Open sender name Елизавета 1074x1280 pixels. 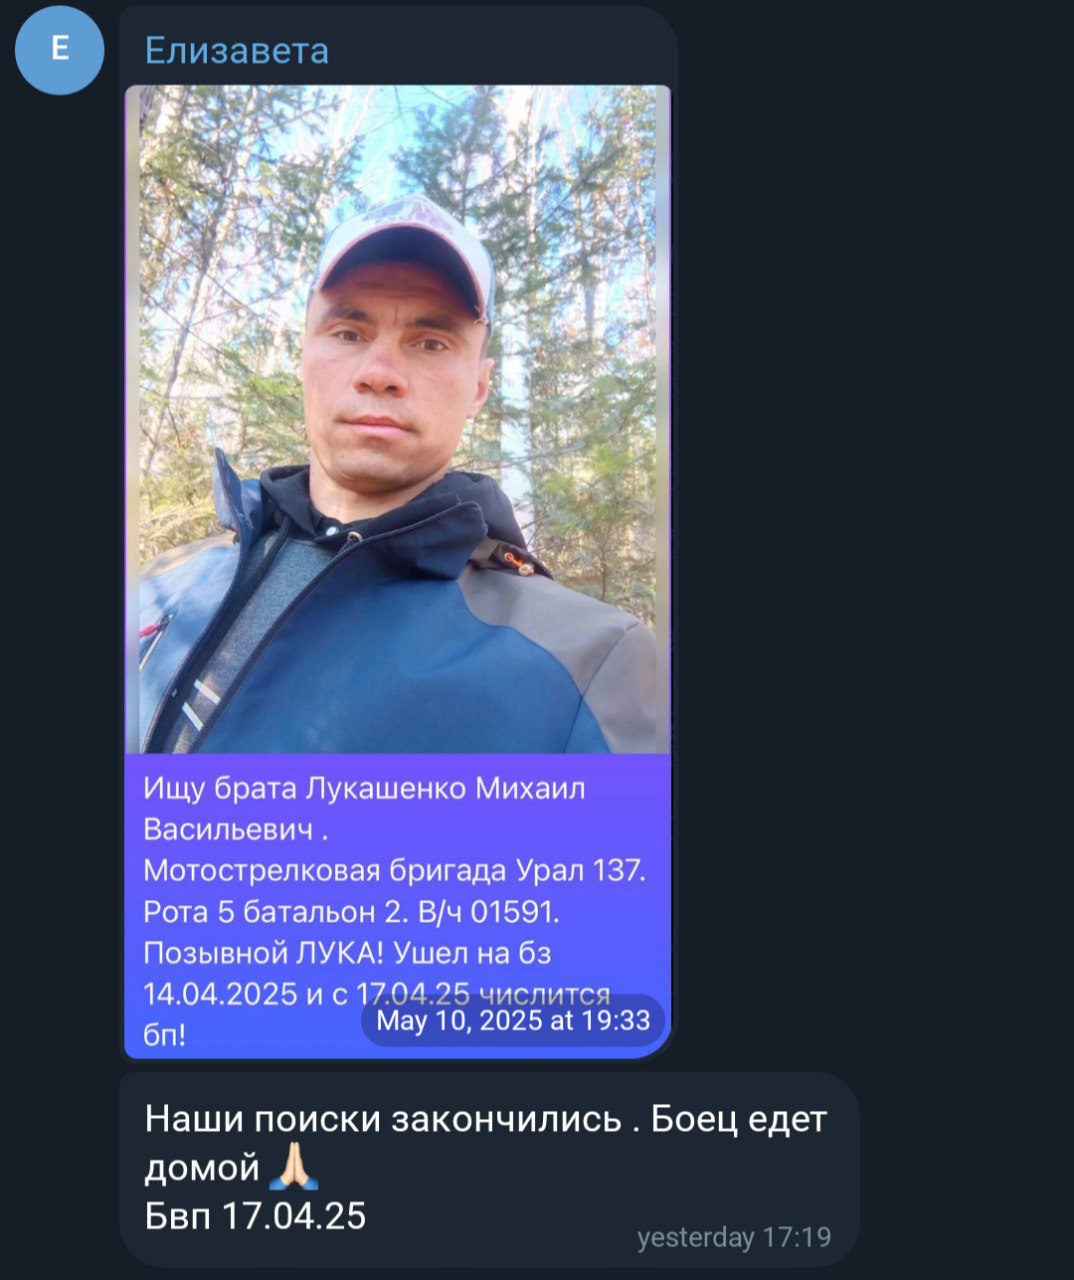coord(237,50)
